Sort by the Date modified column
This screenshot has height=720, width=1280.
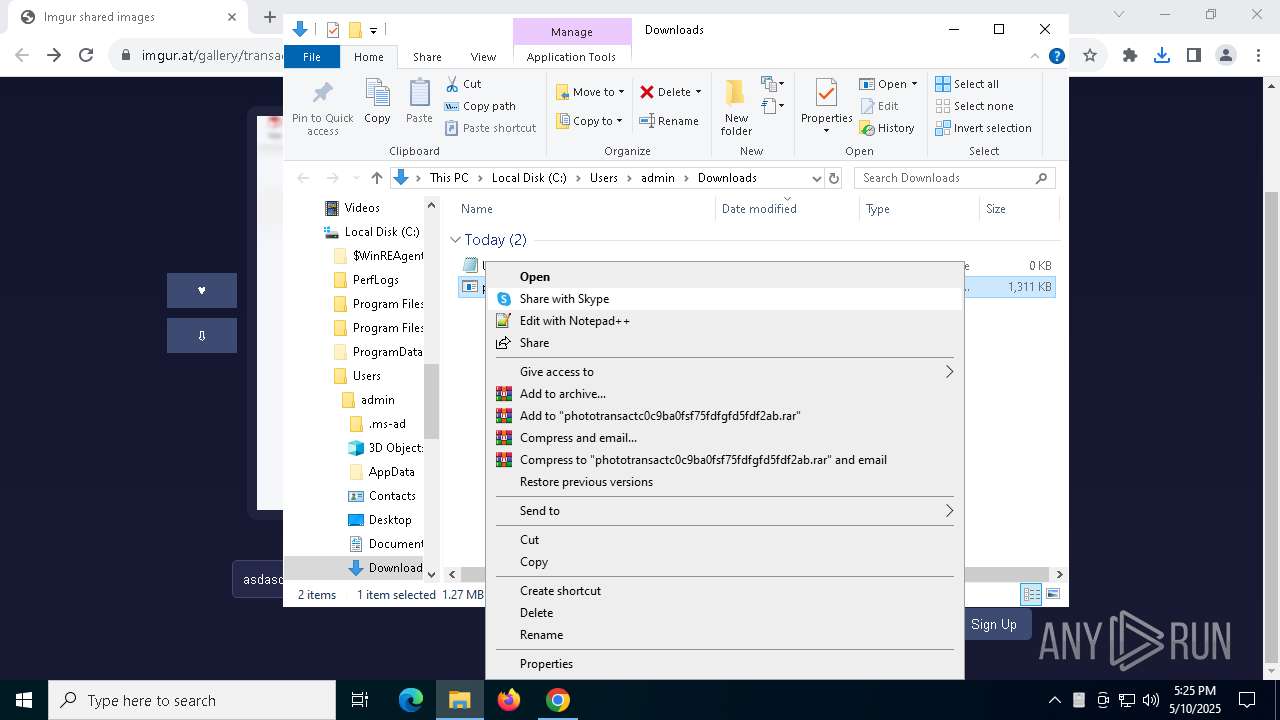pos(759,209)
